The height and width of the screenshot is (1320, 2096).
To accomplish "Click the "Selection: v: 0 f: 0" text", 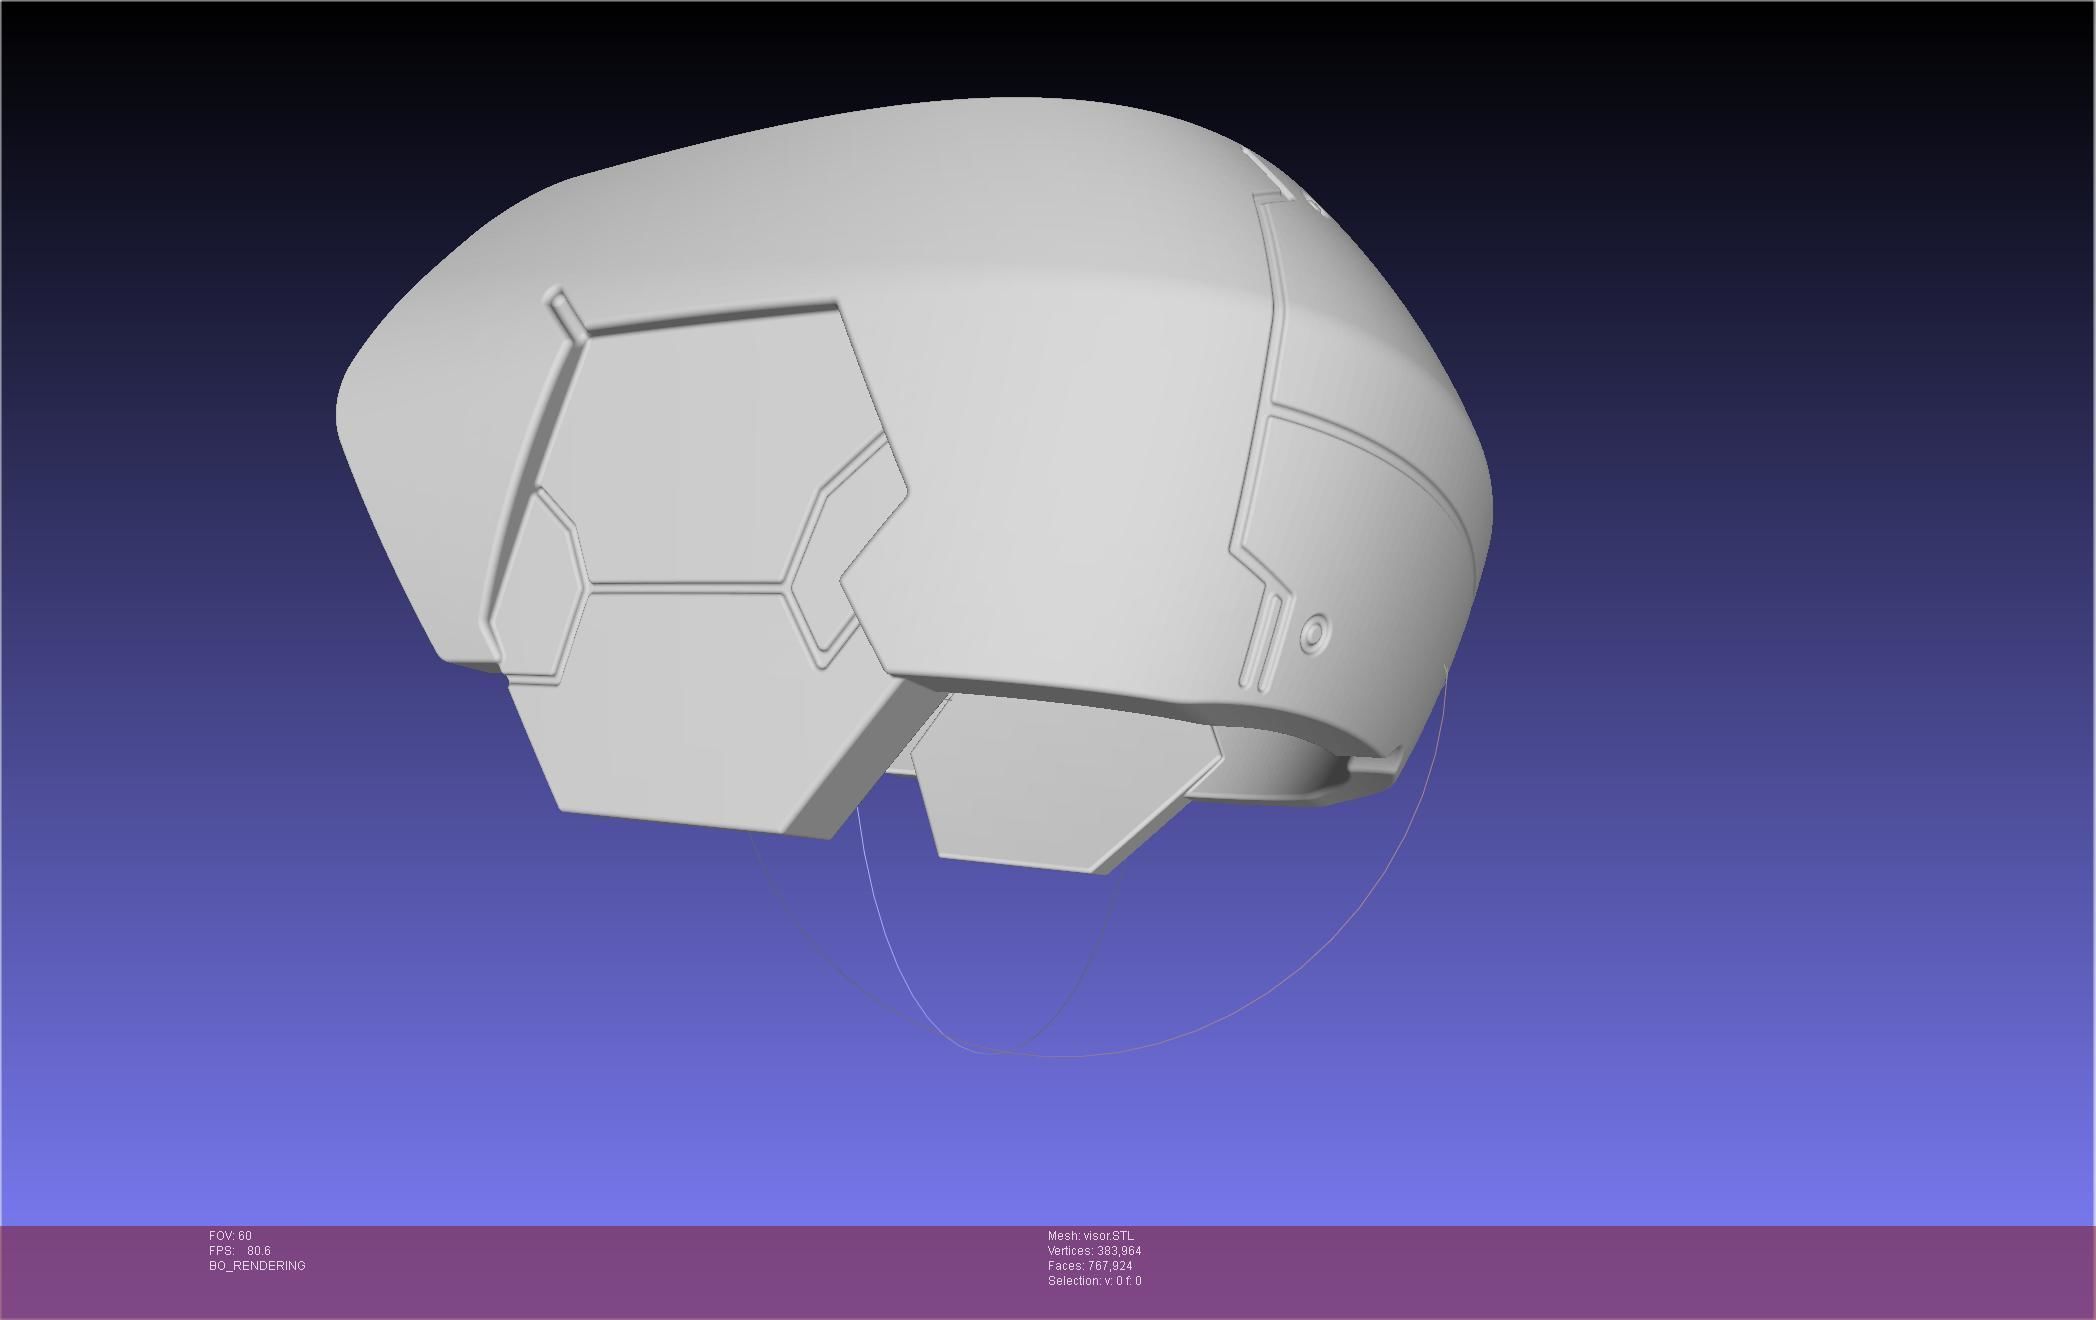I will (1094, 1281).
